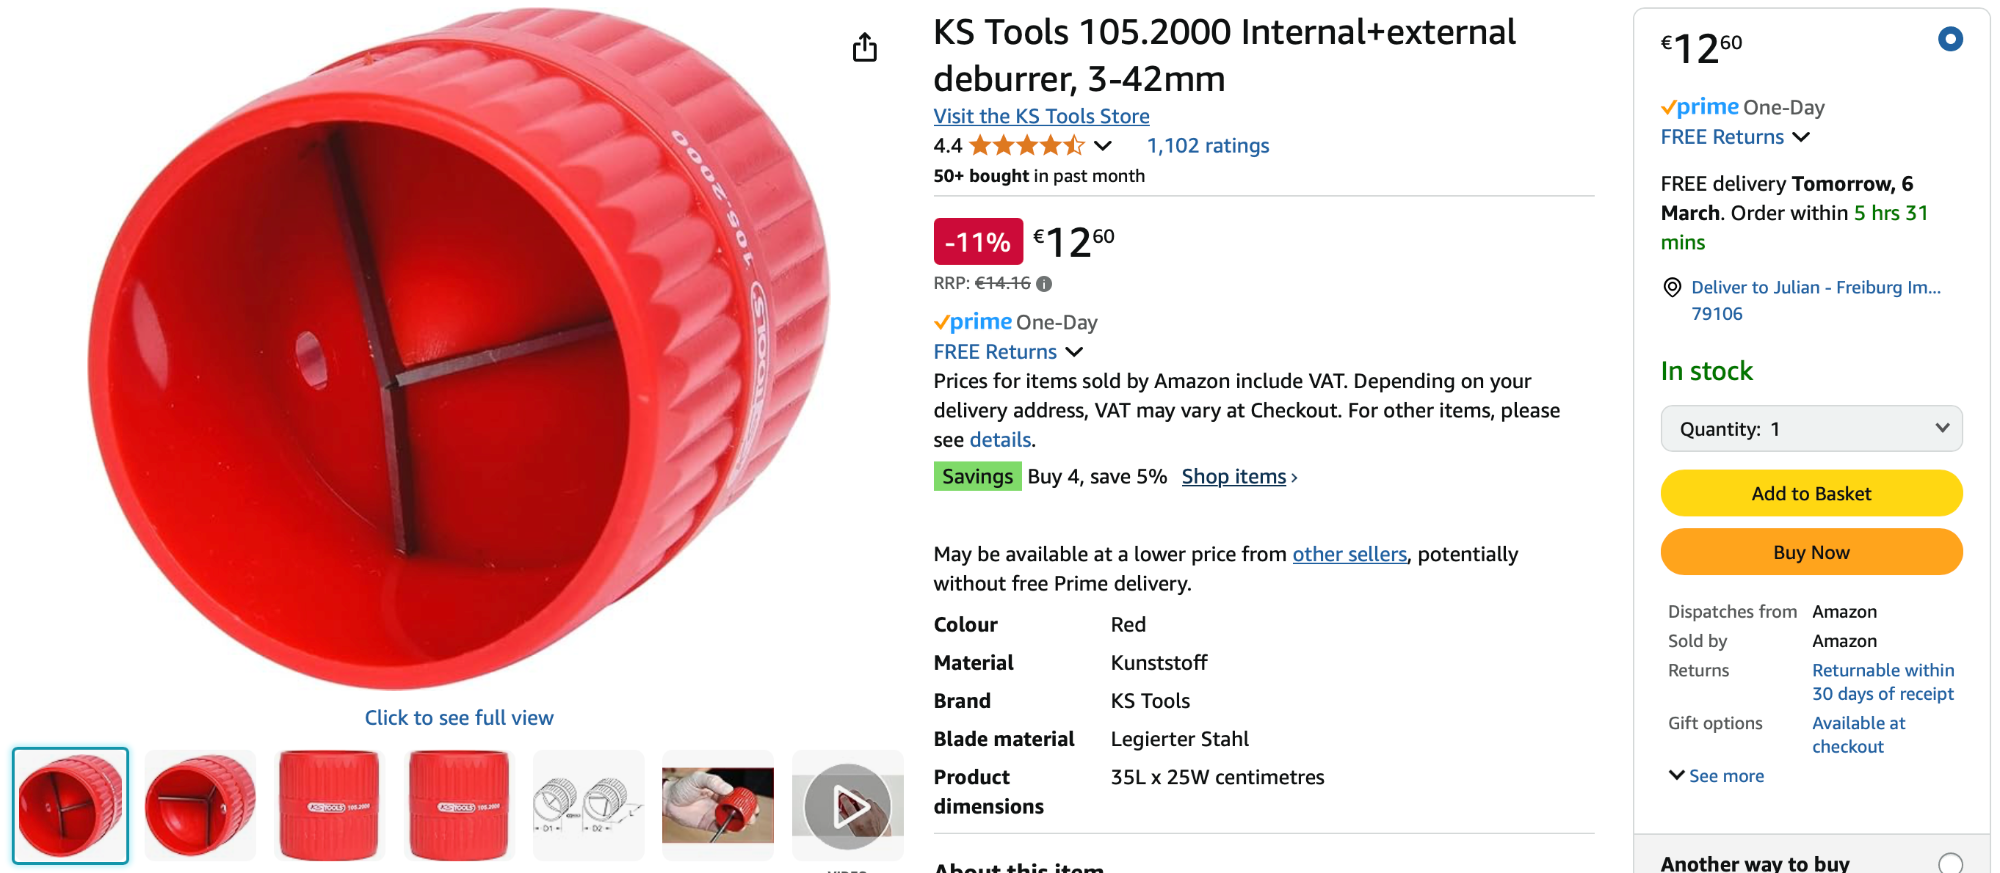Click the prime logo in buy box
Viewport: 2000px width, 873px height.
pyautogui.click(x=1700, y=107)
